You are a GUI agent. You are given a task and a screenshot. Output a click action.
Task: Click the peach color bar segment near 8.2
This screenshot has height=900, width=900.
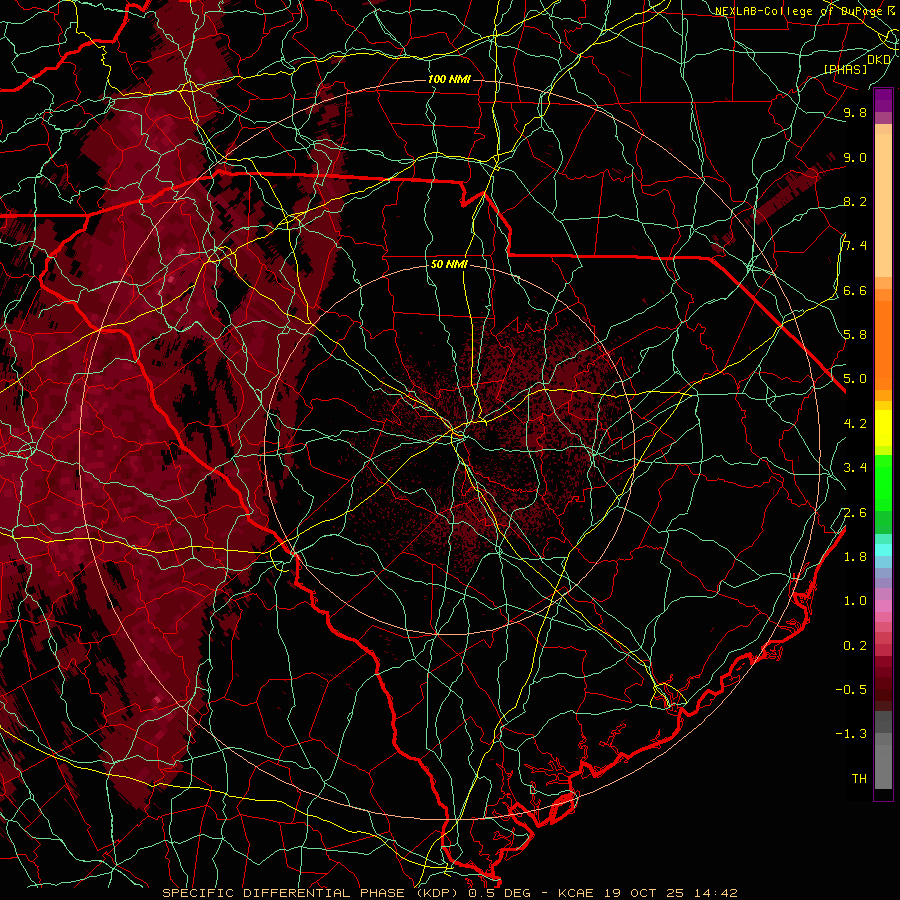pos(883,207)
